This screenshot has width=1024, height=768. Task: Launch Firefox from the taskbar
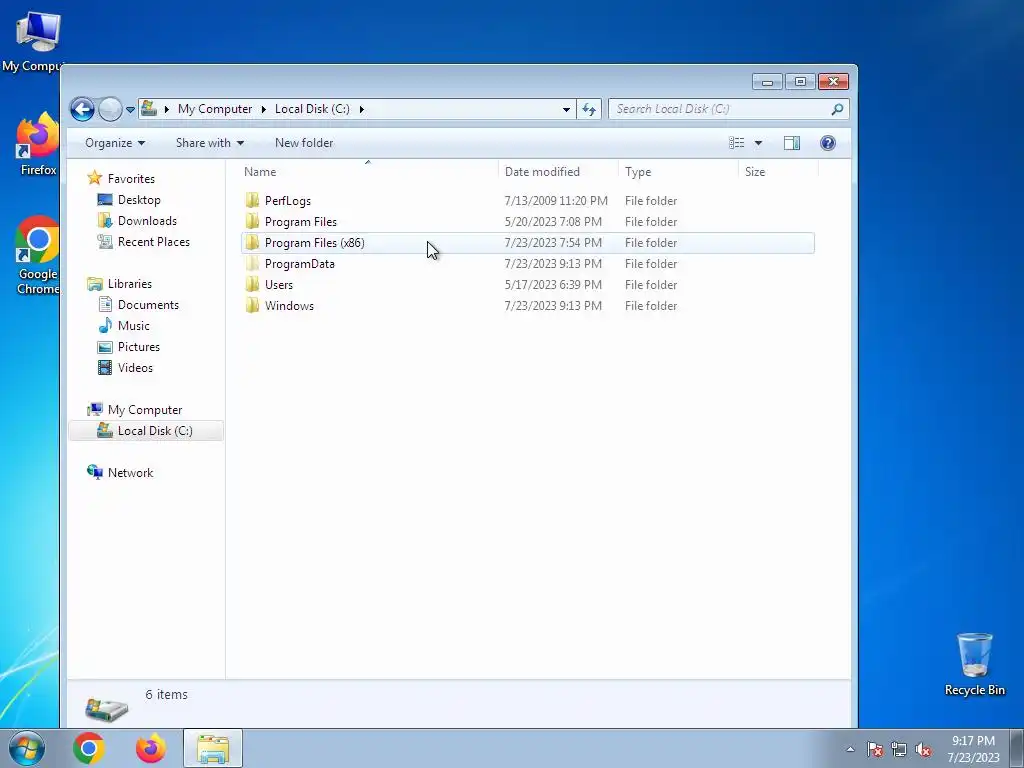point(151,748)
